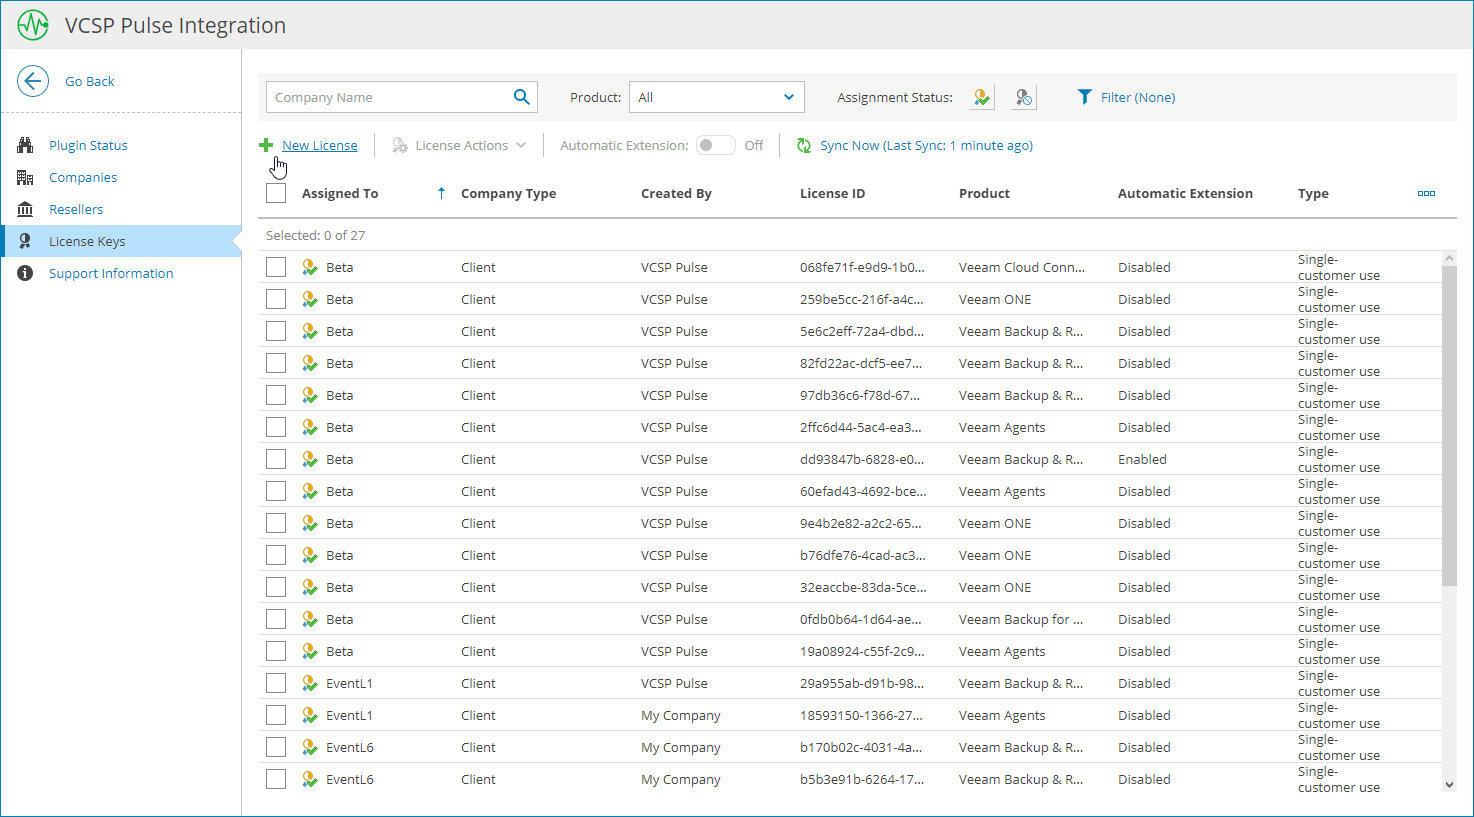Tick the checkbox for first EventL1 row
The image size is (1474, 817).
click(x=276, y=683)
